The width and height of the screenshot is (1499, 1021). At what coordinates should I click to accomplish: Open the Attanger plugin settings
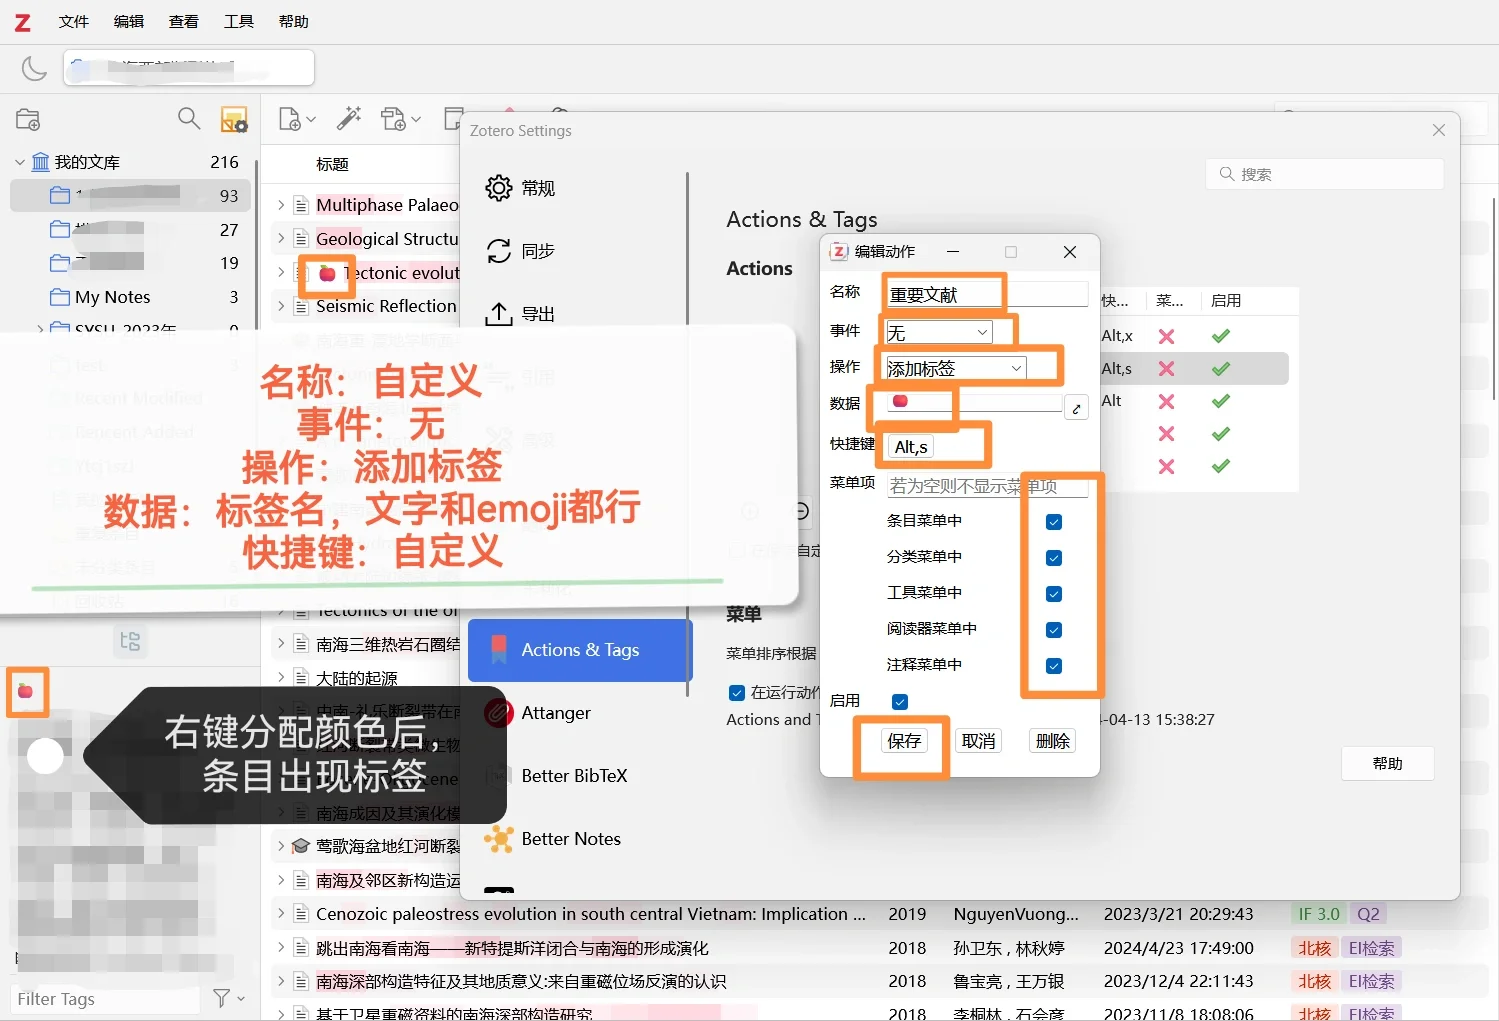click(x=555, y=713)
